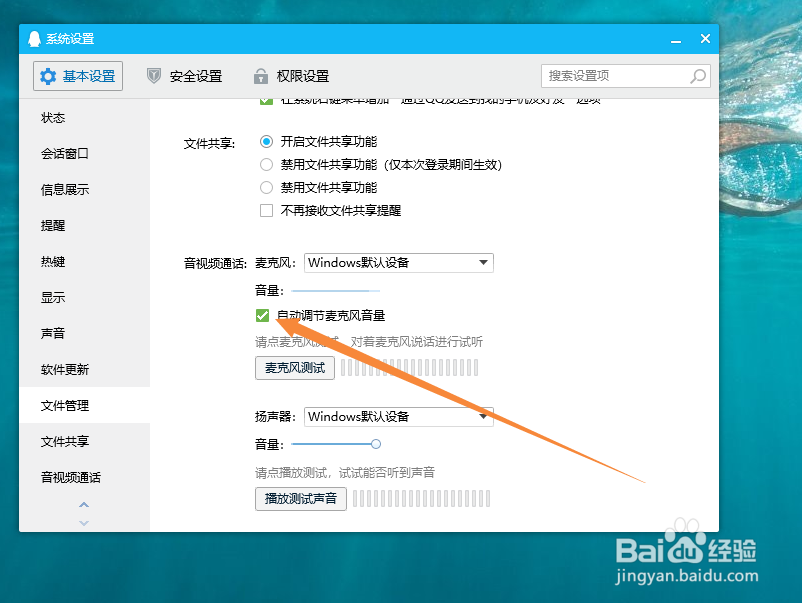The width and height of the screenshot is (802, 603).
Task: Click the sidebar scroll-up chevron
Action: pos(84,505)
